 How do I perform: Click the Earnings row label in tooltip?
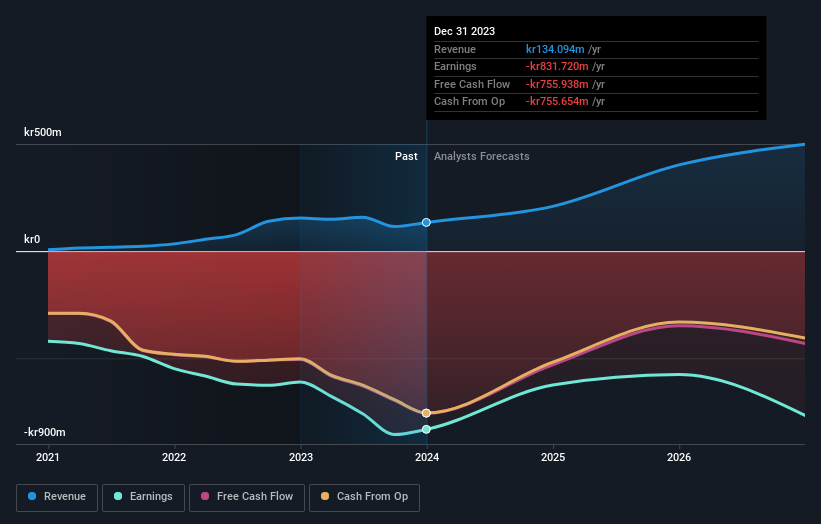click(x=455, y=66)
